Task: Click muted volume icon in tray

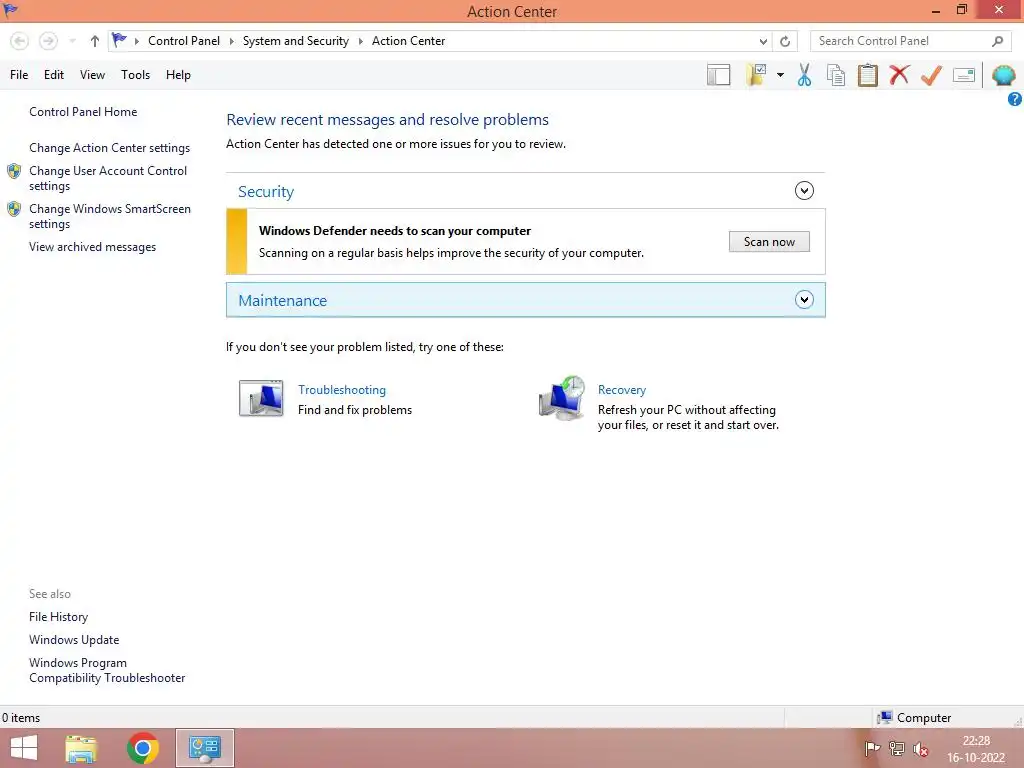Action: (x=921, y=749)
